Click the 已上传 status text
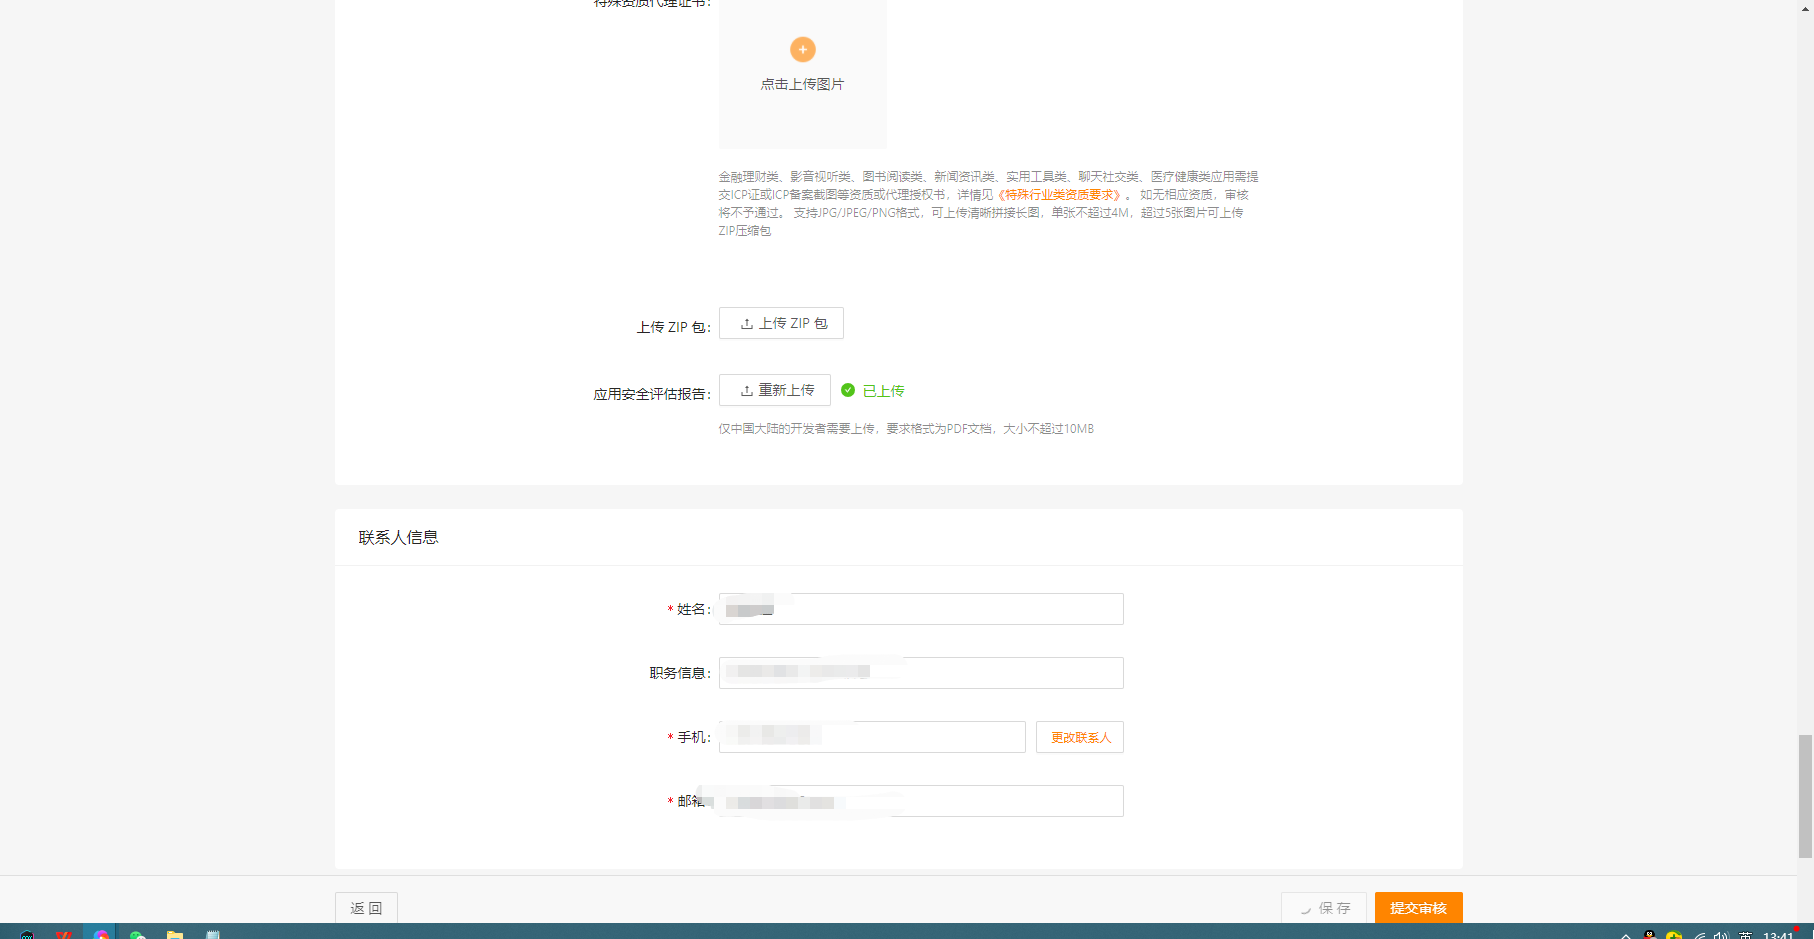Viewport: 1814px width, 939px height. click(x=883, y=391)
